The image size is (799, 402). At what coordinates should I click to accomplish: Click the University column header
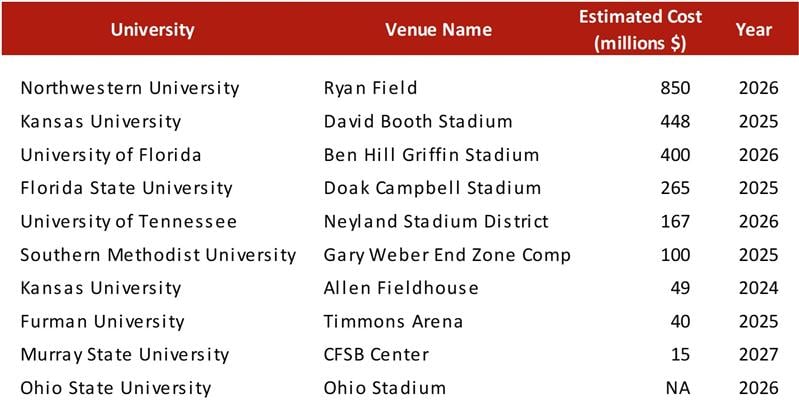tap(152, 29)
